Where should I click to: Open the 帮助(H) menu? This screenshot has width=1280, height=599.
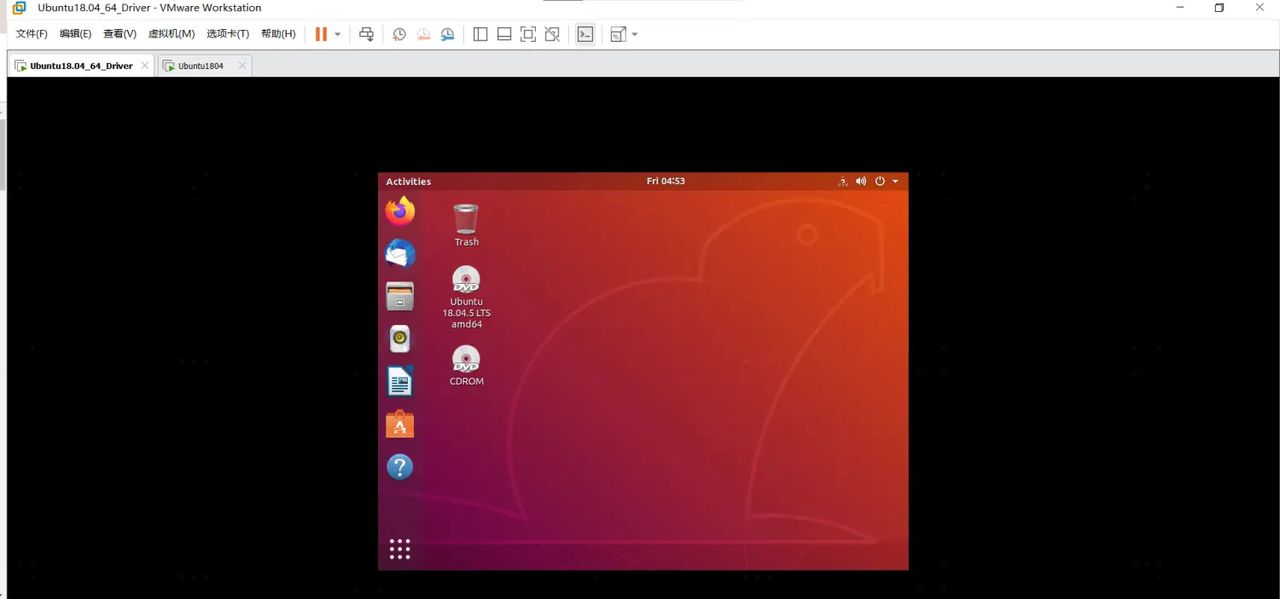tap(278, 34)
